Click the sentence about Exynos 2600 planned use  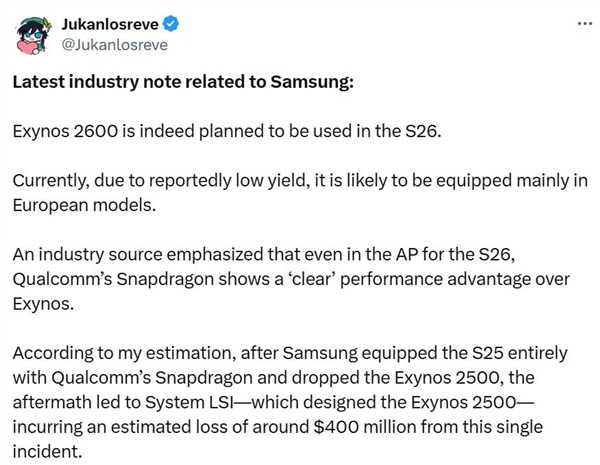click(x=227, y=131)
